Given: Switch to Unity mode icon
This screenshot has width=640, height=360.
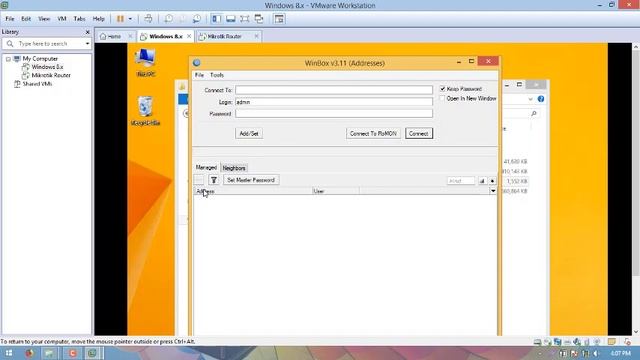Looking at the screenshot, I should (259, 19).
